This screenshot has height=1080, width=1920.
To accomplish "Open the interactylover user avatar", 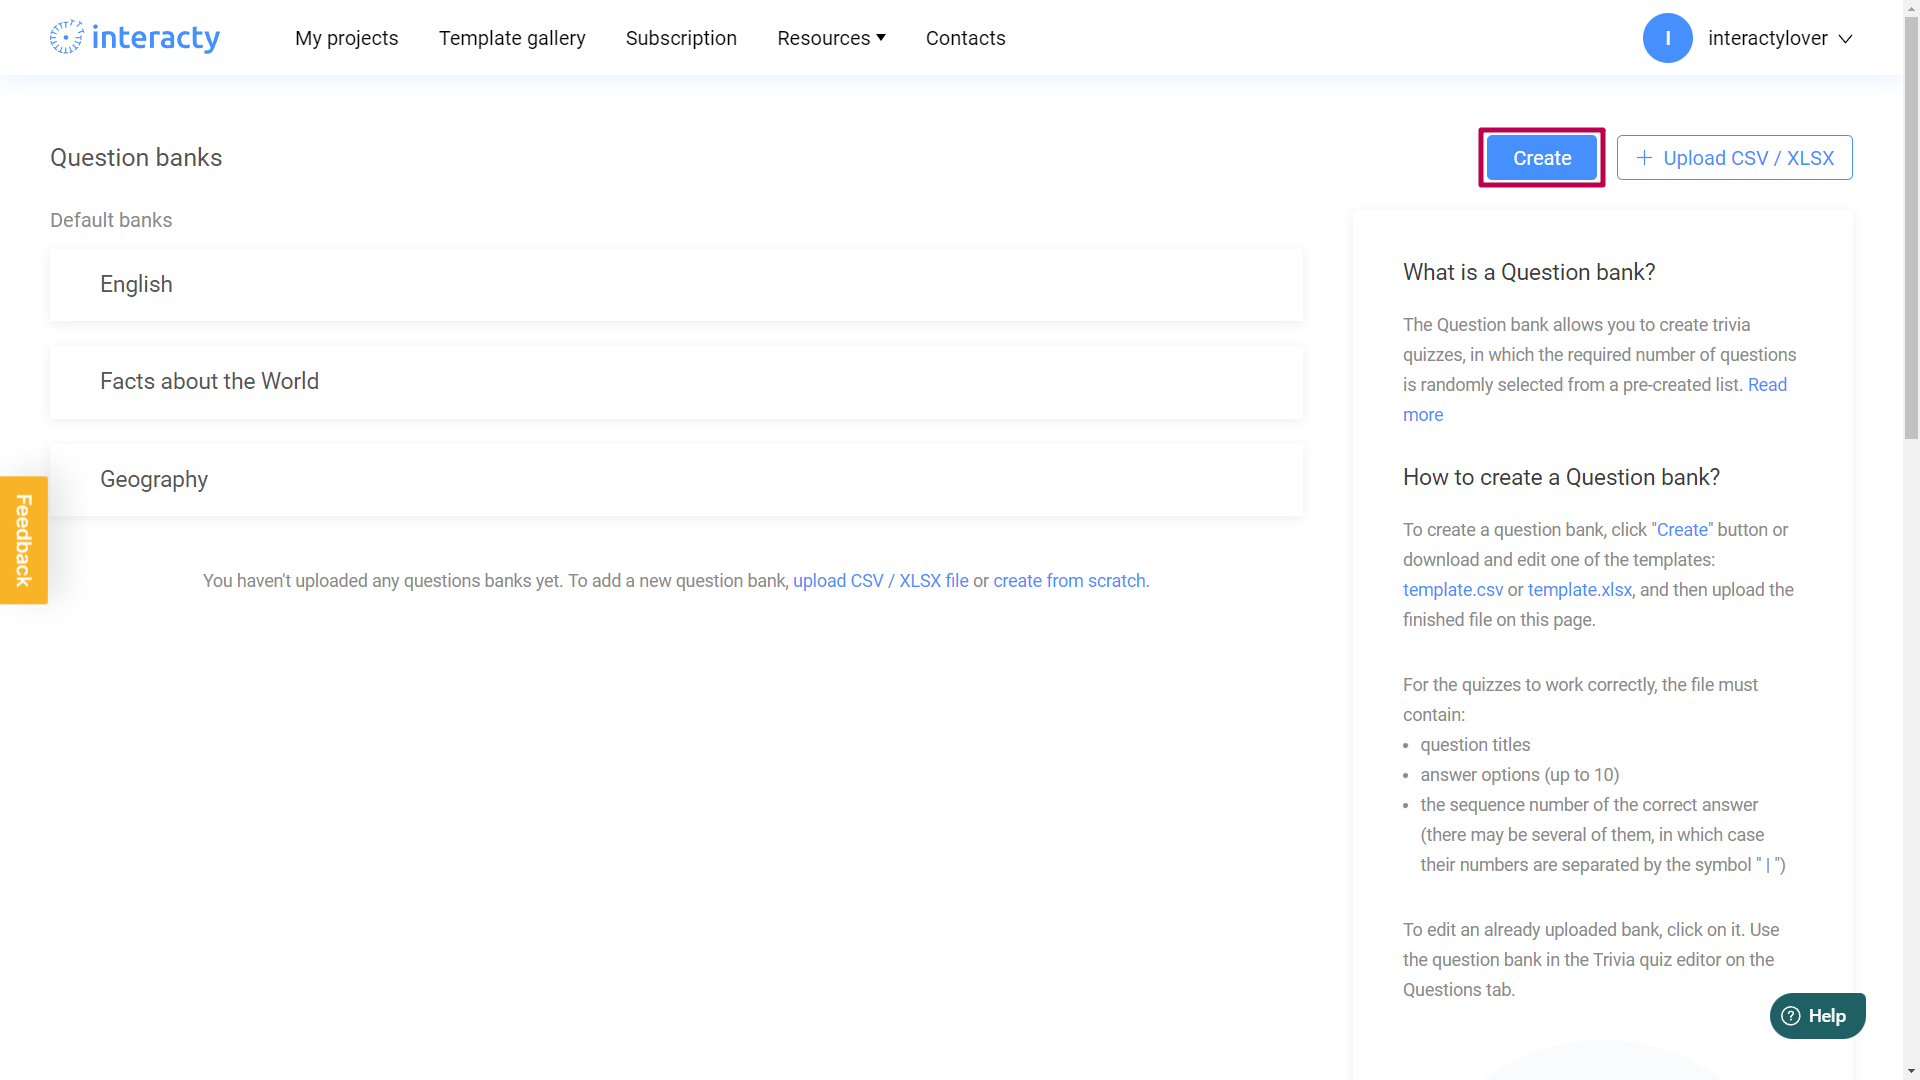I will (x=1667, y=38).
